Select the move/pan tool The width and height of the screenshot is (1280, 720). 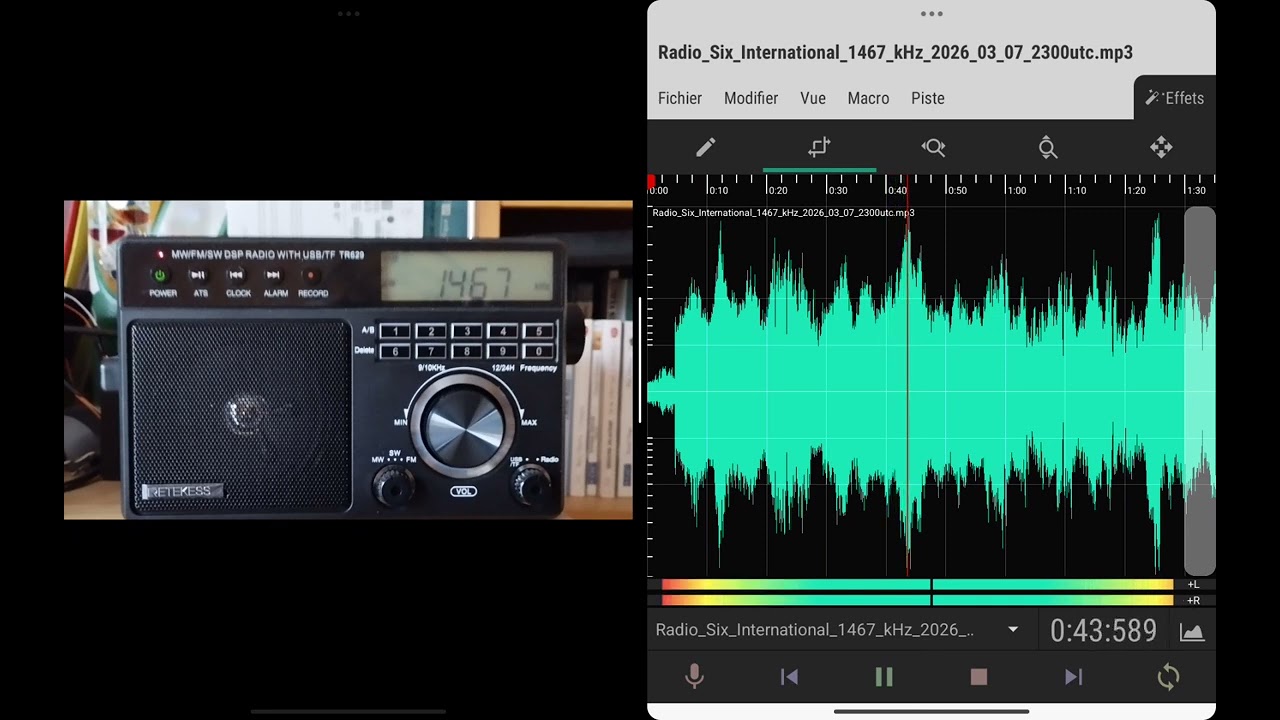pos(1161,148)
